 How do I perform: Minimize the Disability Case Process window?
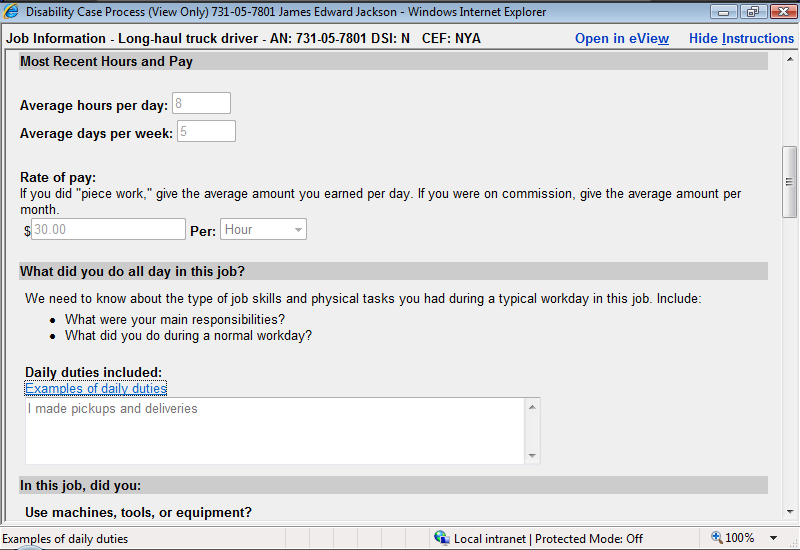[x=724, y=12]
